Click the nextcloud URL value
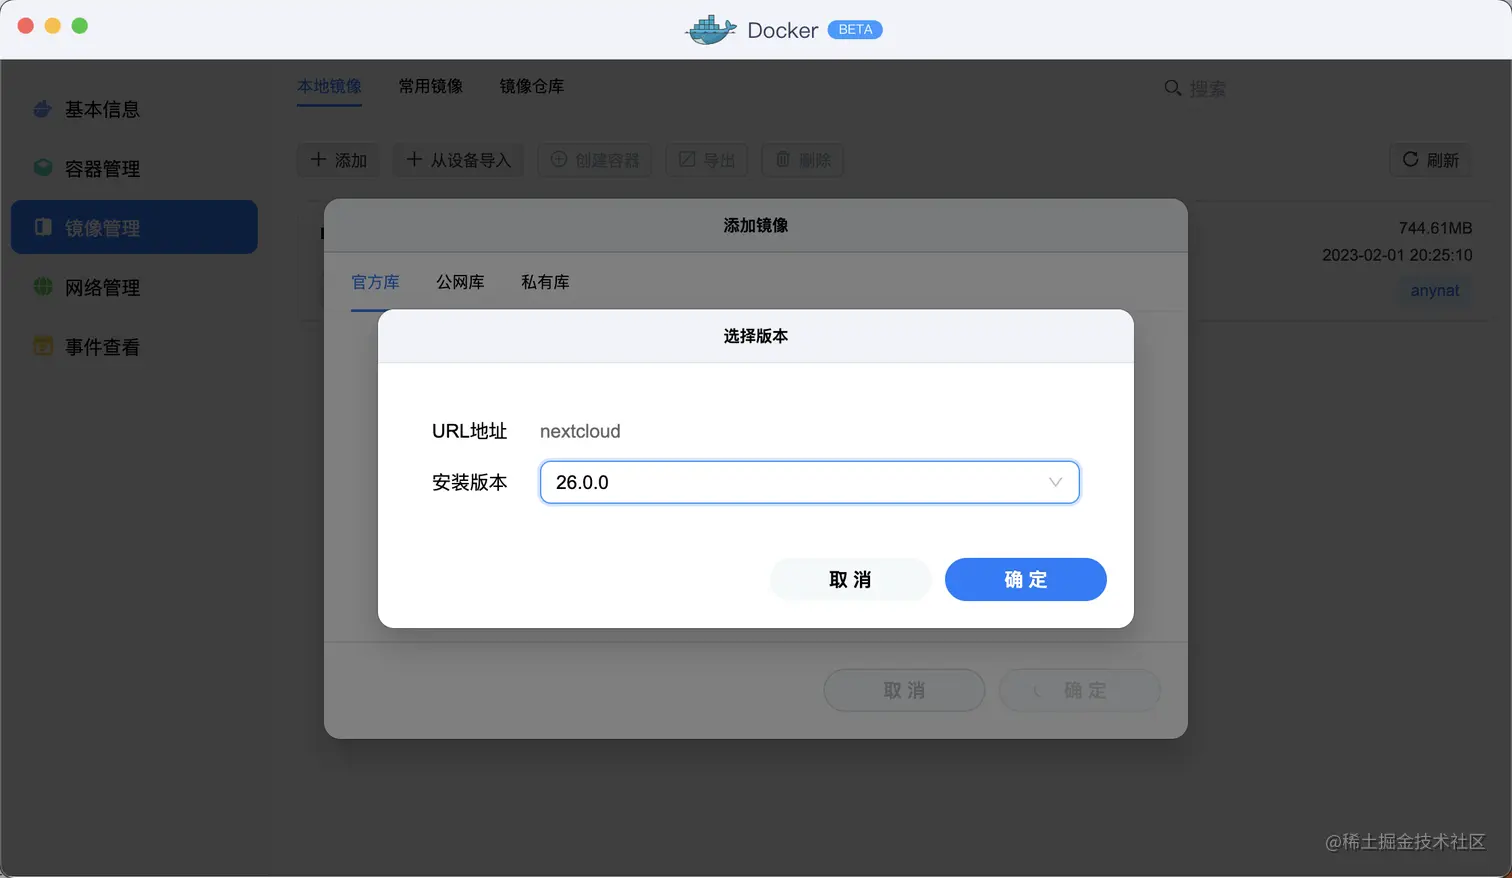The height and width of the screenshot is (878, 1512). pos(580,431)
